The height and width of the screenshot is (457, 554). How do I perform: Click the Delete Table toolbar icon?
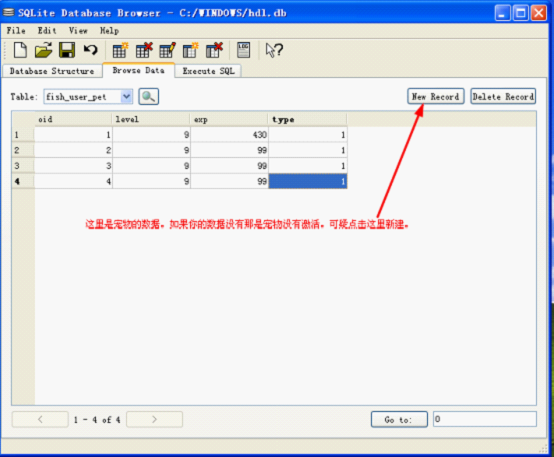tap(144, 50)
